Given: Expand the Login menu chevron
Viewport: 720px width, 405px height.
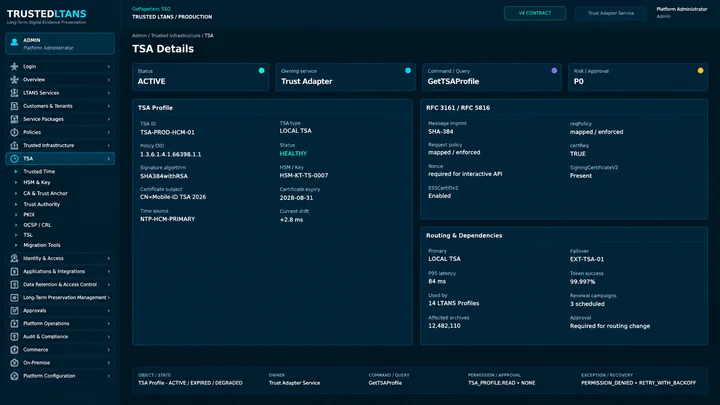Looking at the screenshot, I should click(x=109, y=67).
